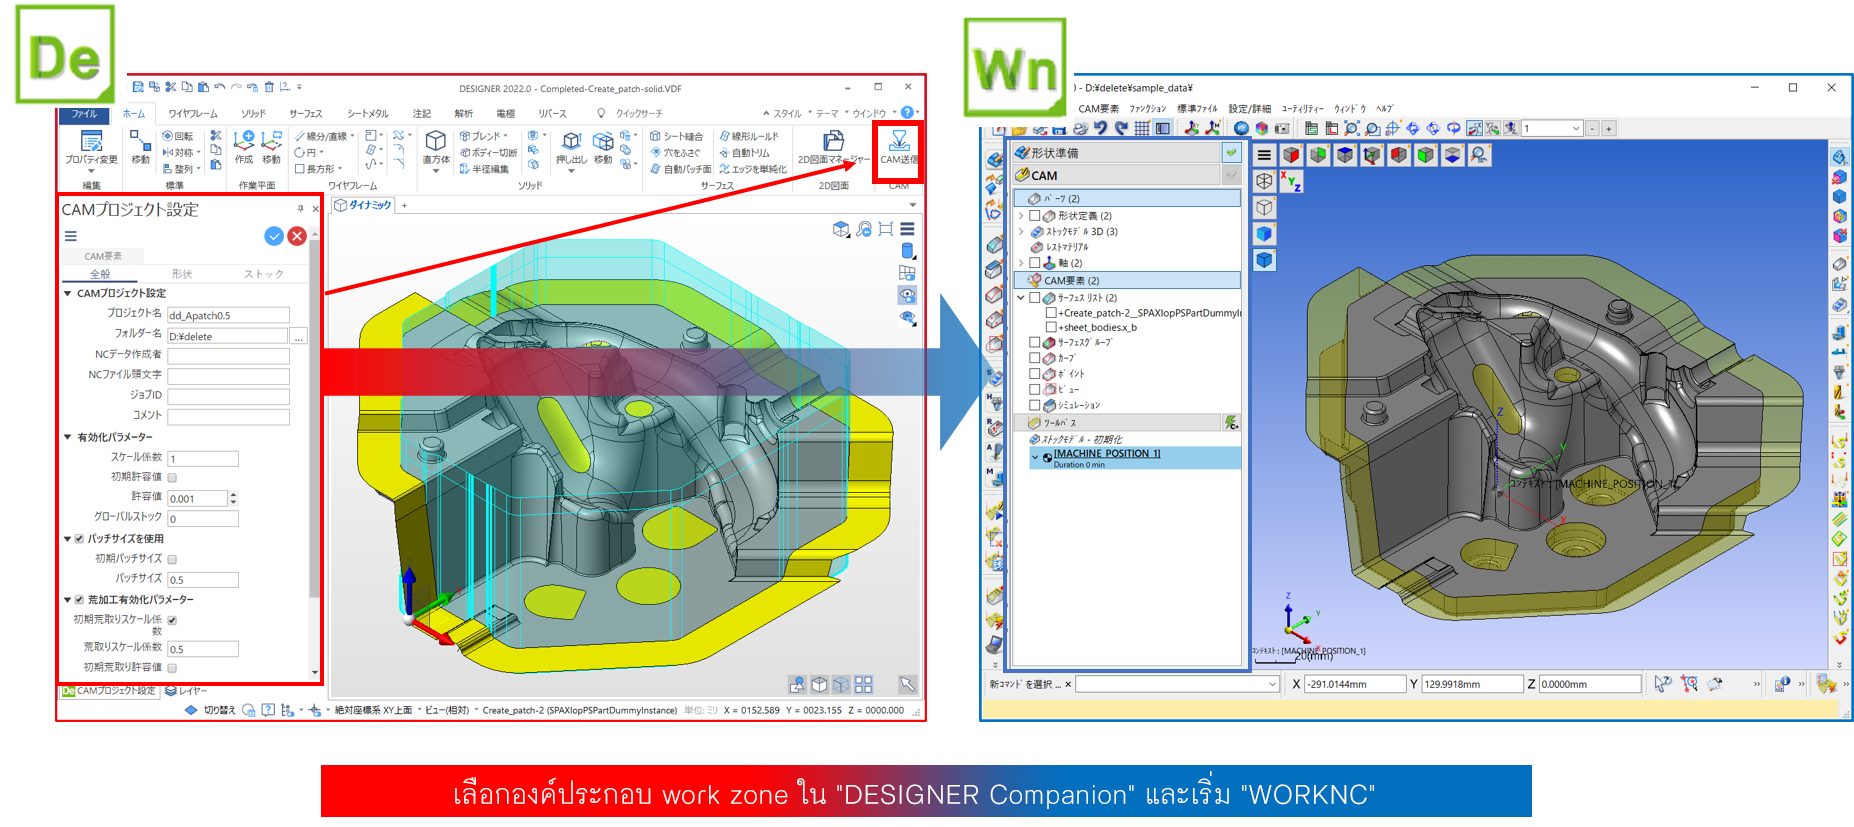Open the WORKNC command dropdown
Screen dimensions: 1854x827
(x=1272, y=684)
